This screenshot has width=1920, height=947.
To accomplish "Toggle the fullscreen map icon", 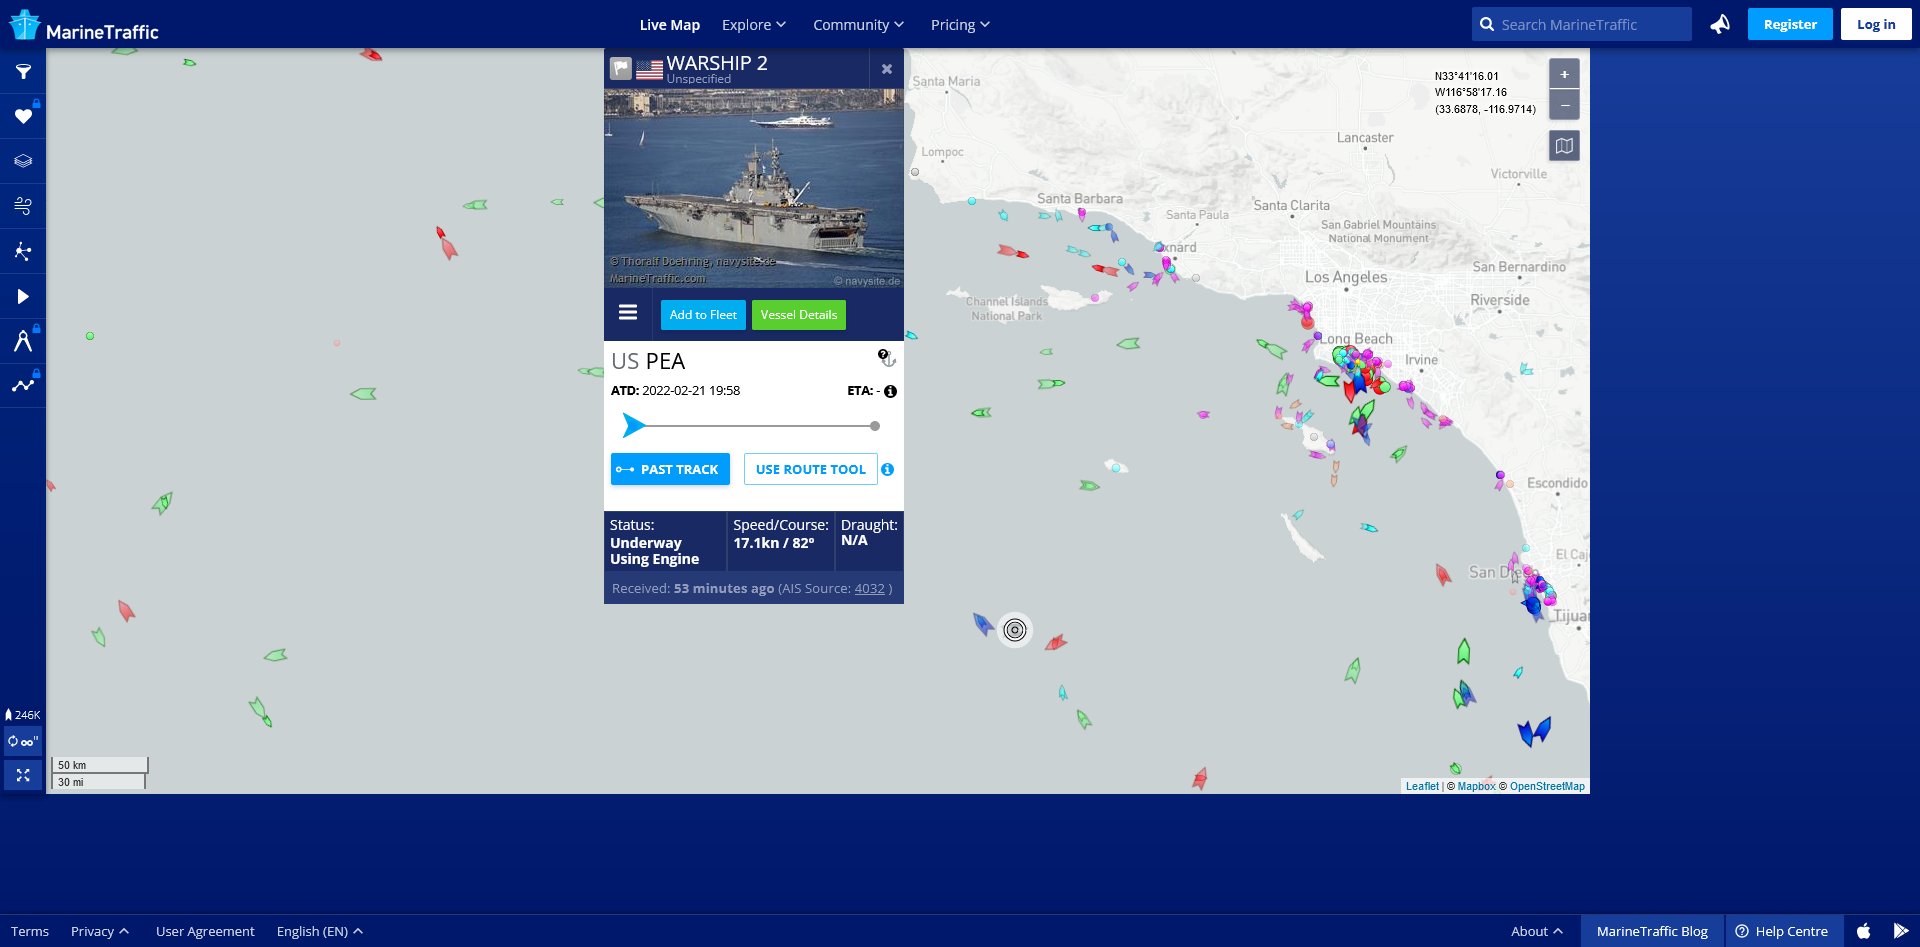I will pyautogui.click(x=23, y=775).
